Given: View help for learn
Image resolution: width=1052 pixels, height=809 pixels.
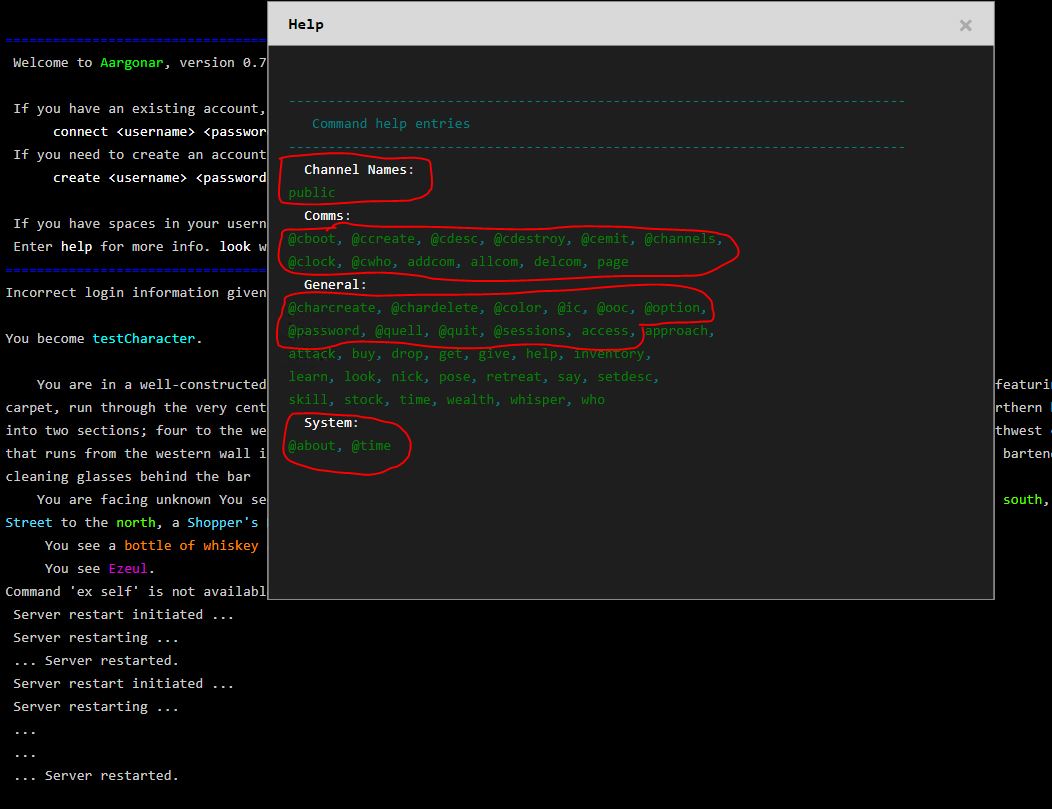Looking at the screenshot, I should 308,377.
